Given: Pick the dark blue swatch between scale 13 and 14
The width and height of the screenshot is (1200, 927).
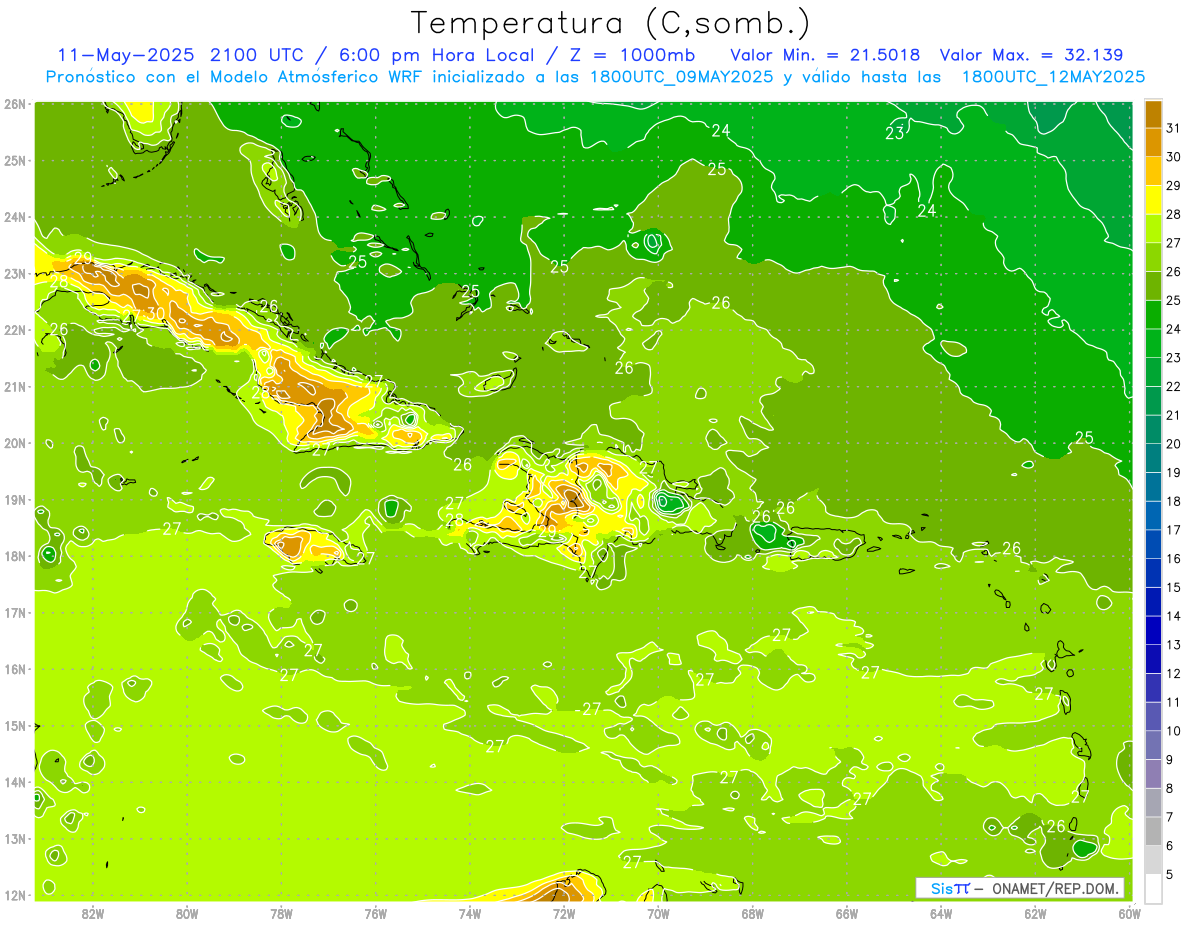Looking at the screenshot, I should click(1153, 630).
